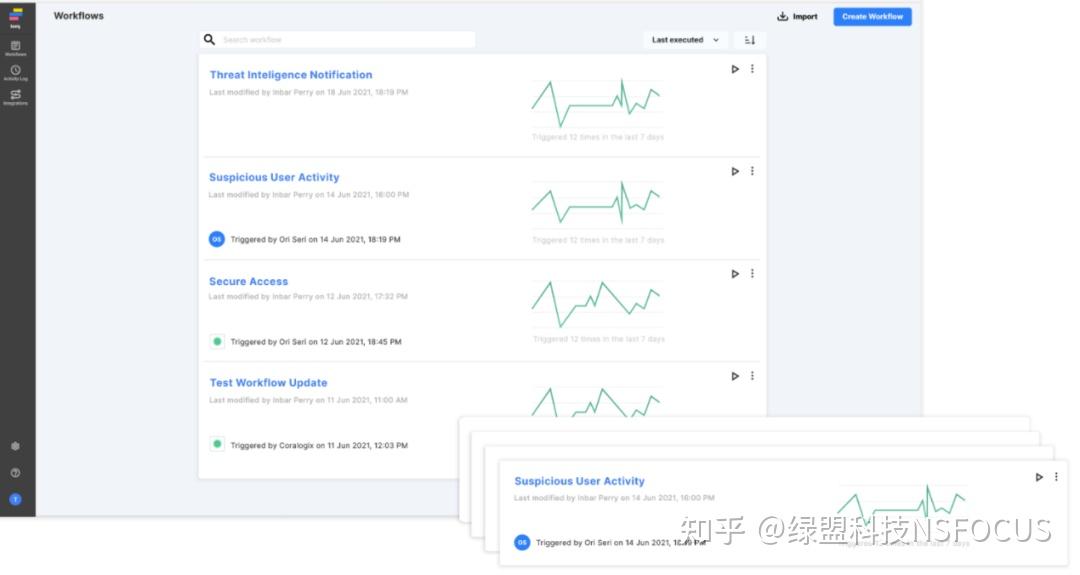The width and height of the screenshot is (1080, 575).
Task: Open Suspicious User Activity in the floating card
Action: 579,481
